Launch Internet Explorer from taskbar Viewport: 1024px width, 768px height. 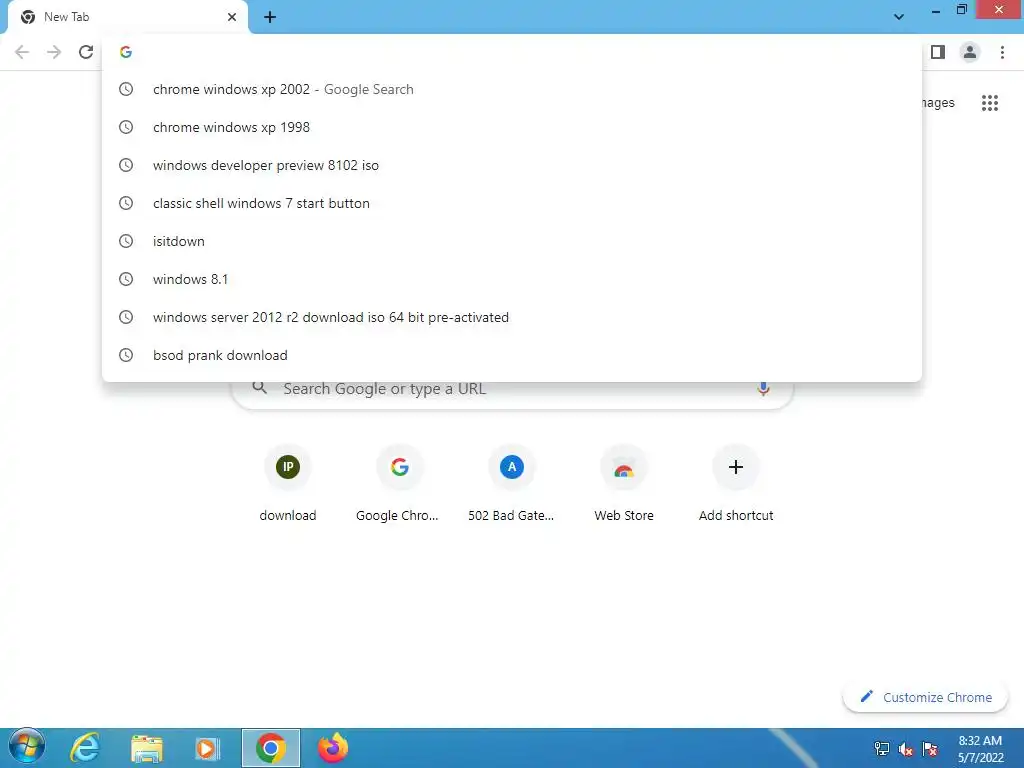coord(85,748)
